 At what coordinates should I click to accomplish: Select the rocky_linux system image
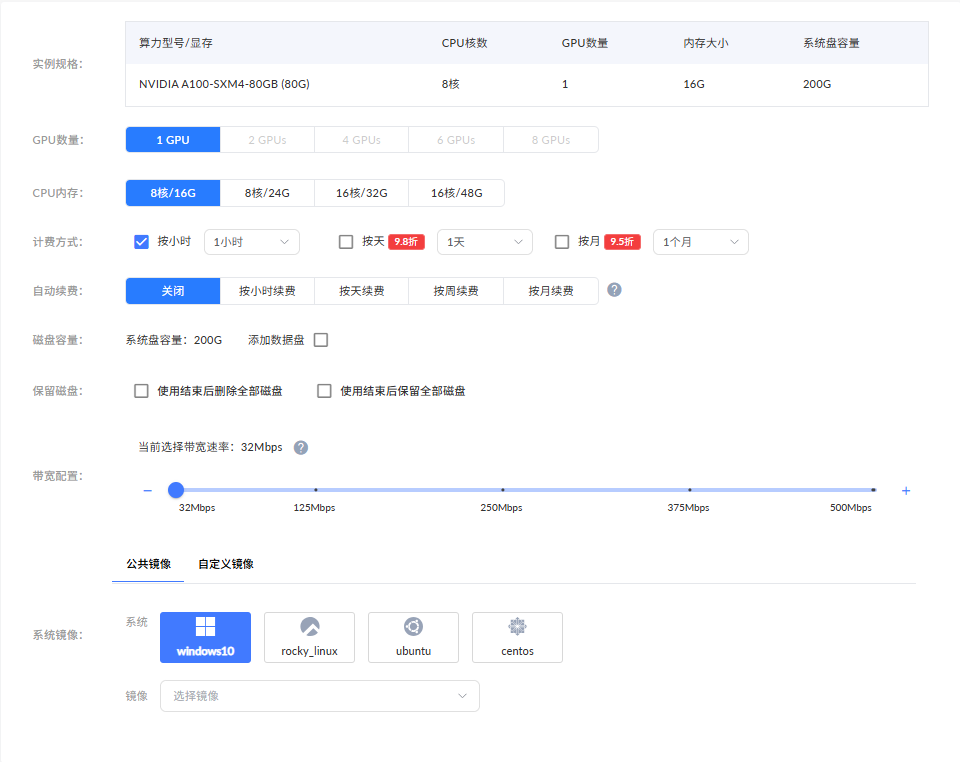click(309, 637)
